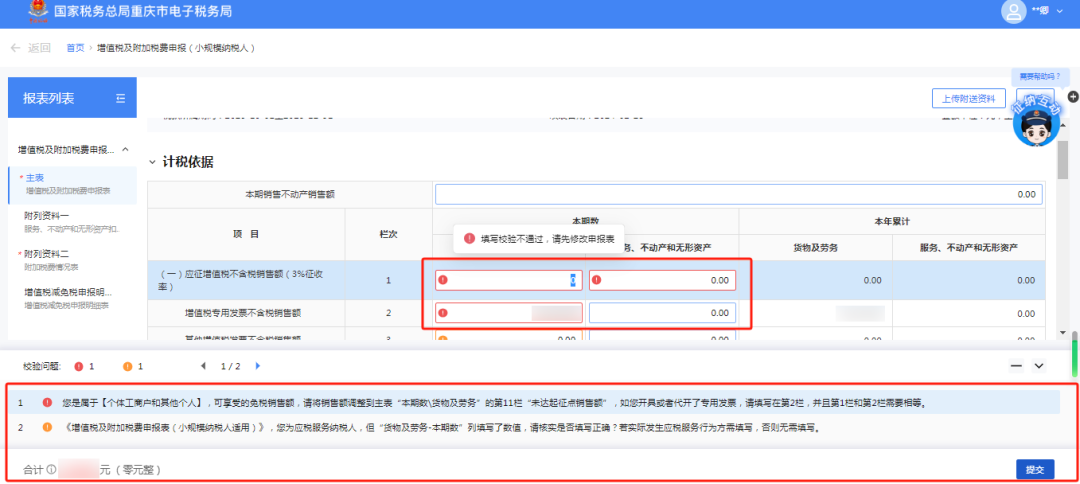Go to previous validation issue arrow
Image resolution: width=1080 pixels, height=484 pixels.
(203, 366)
